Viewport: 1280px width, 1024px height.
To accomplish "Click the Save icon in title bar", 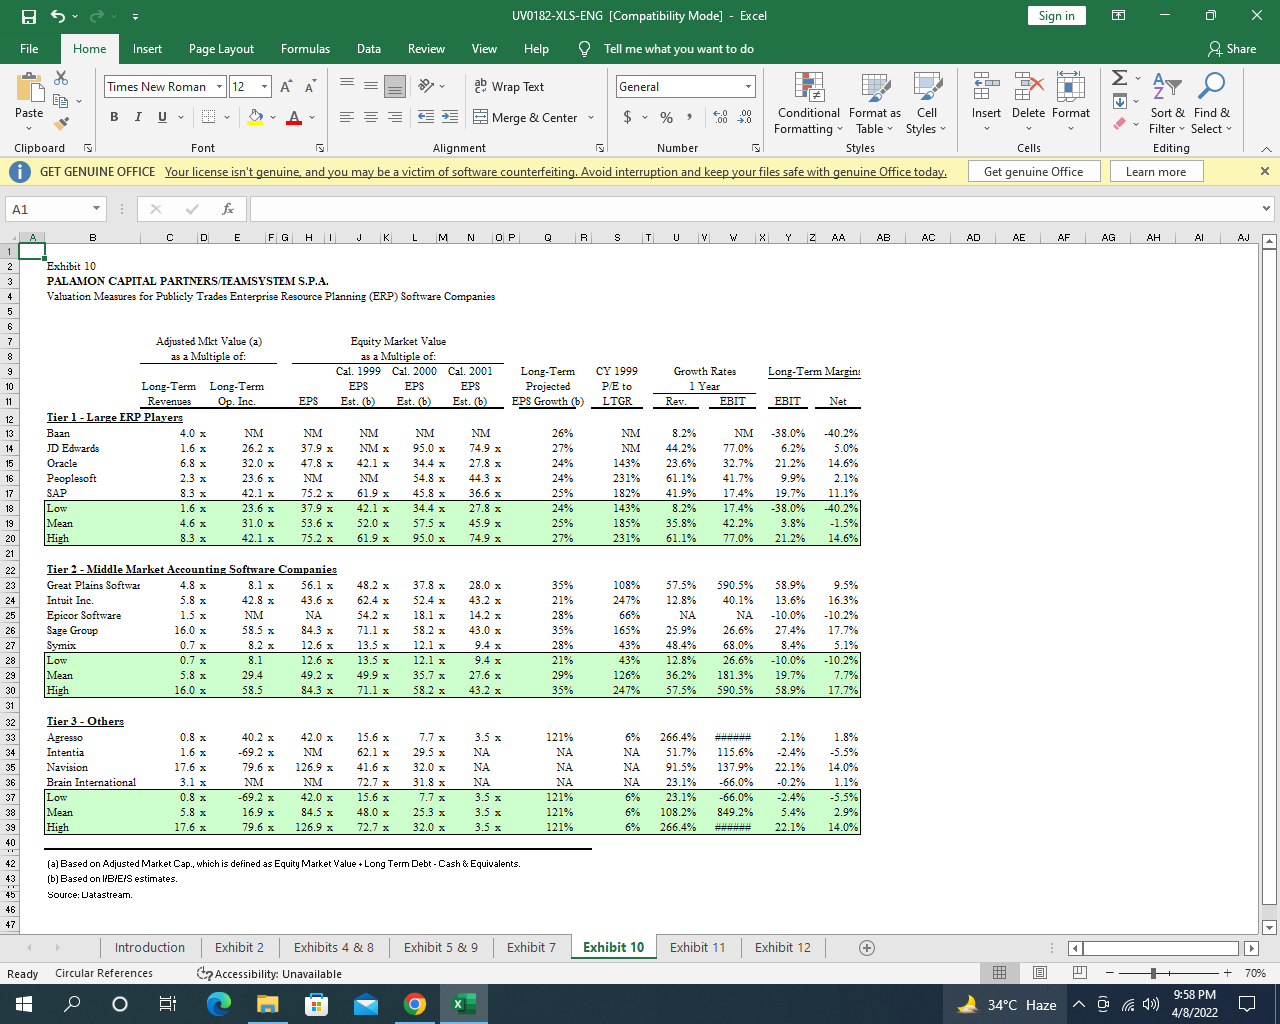I will (x=29, y=16).
